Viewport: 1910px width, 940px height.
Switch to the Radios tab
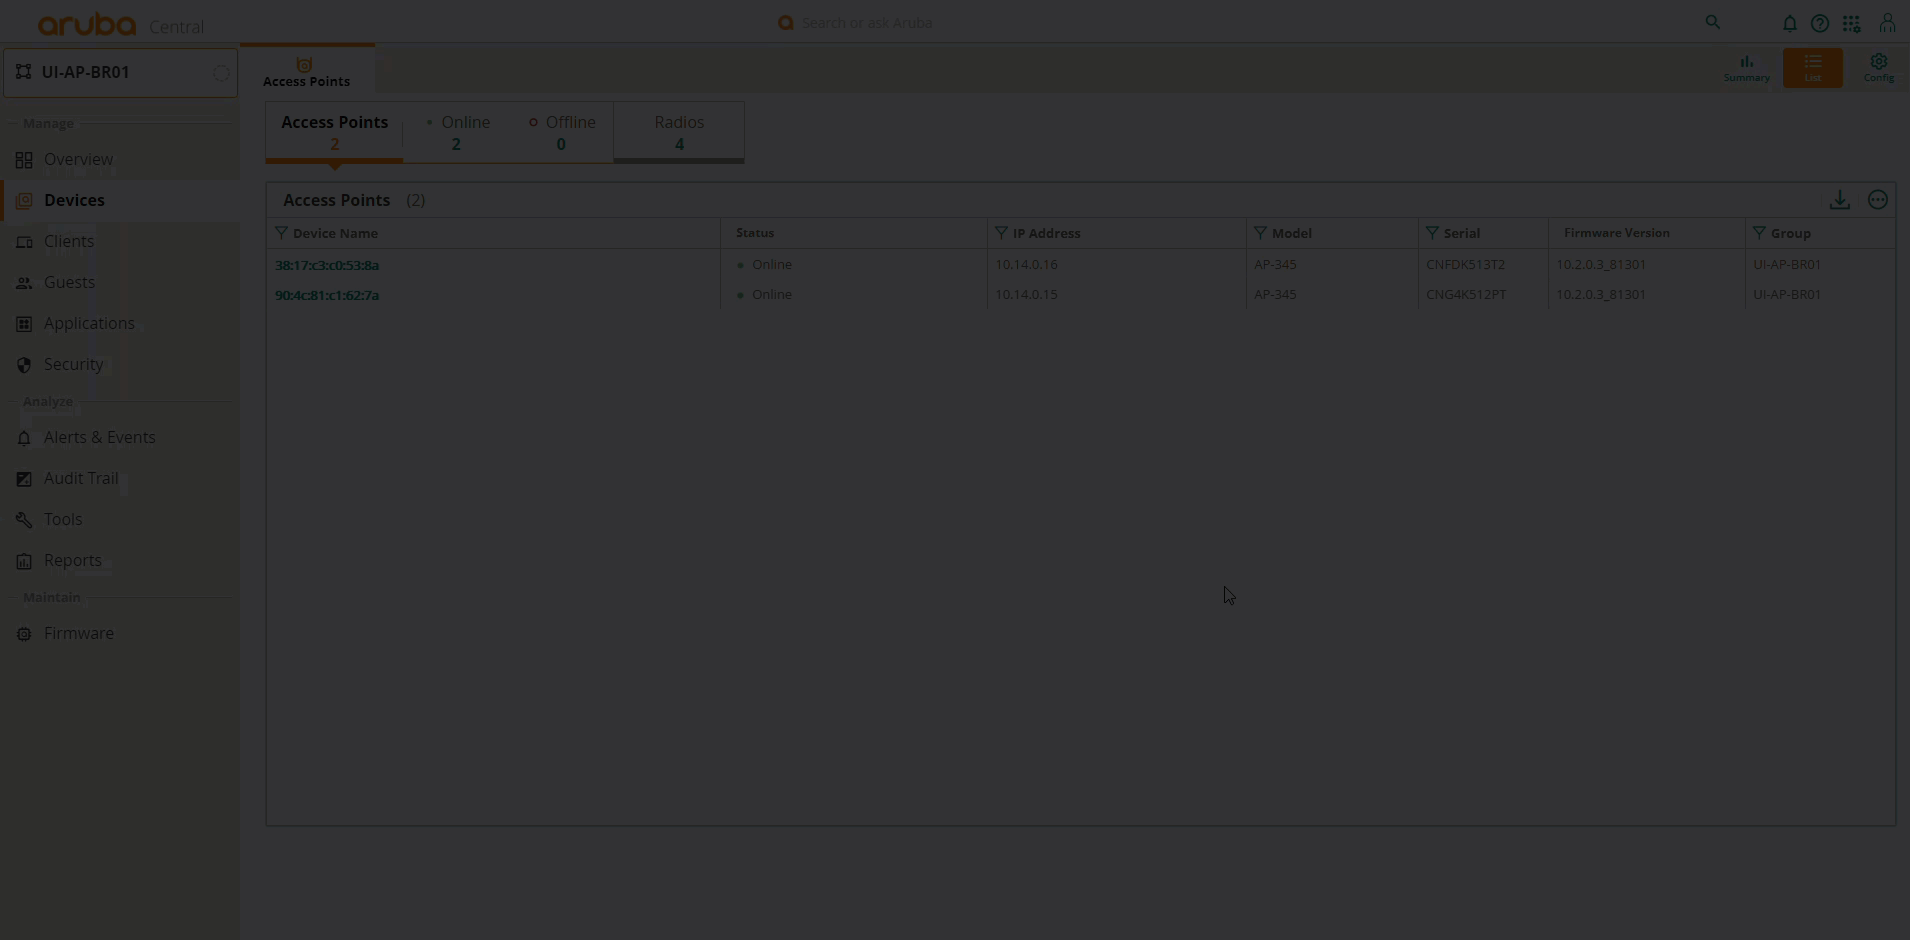pyautogui.click(x=679, y=132)
